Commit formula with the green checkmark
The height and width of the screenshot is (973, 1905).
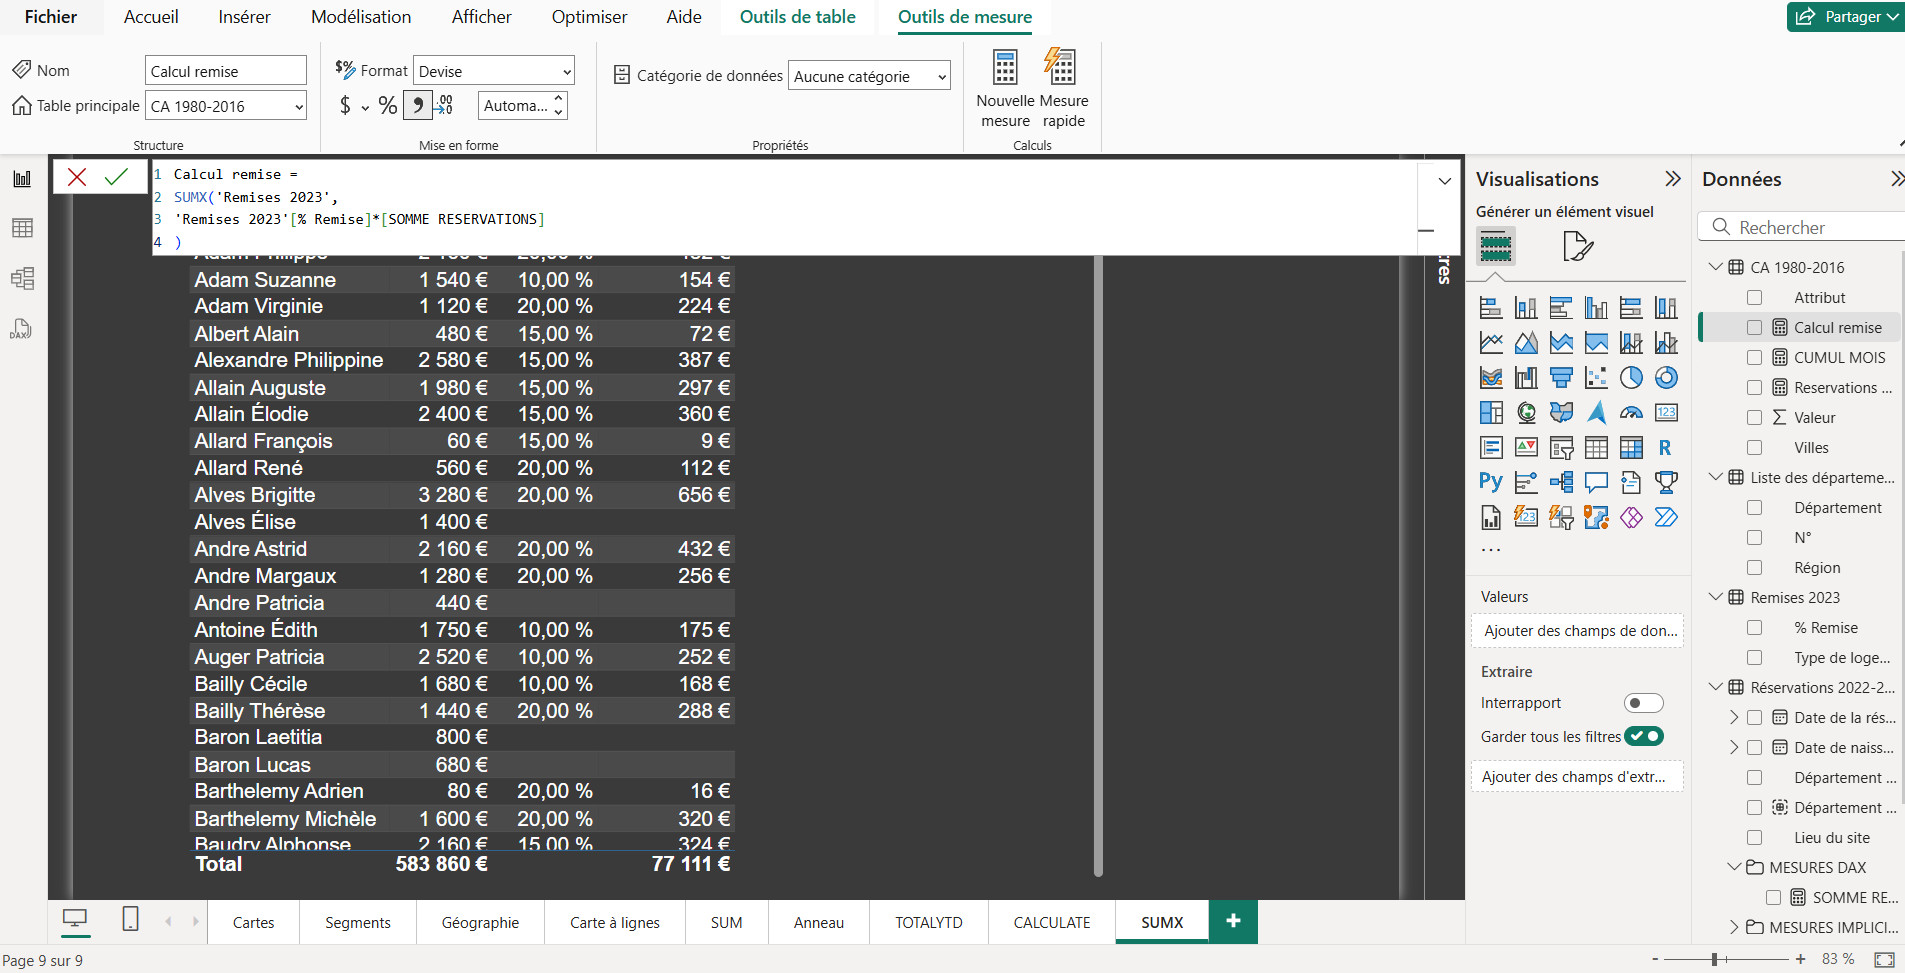coord(116,177)
